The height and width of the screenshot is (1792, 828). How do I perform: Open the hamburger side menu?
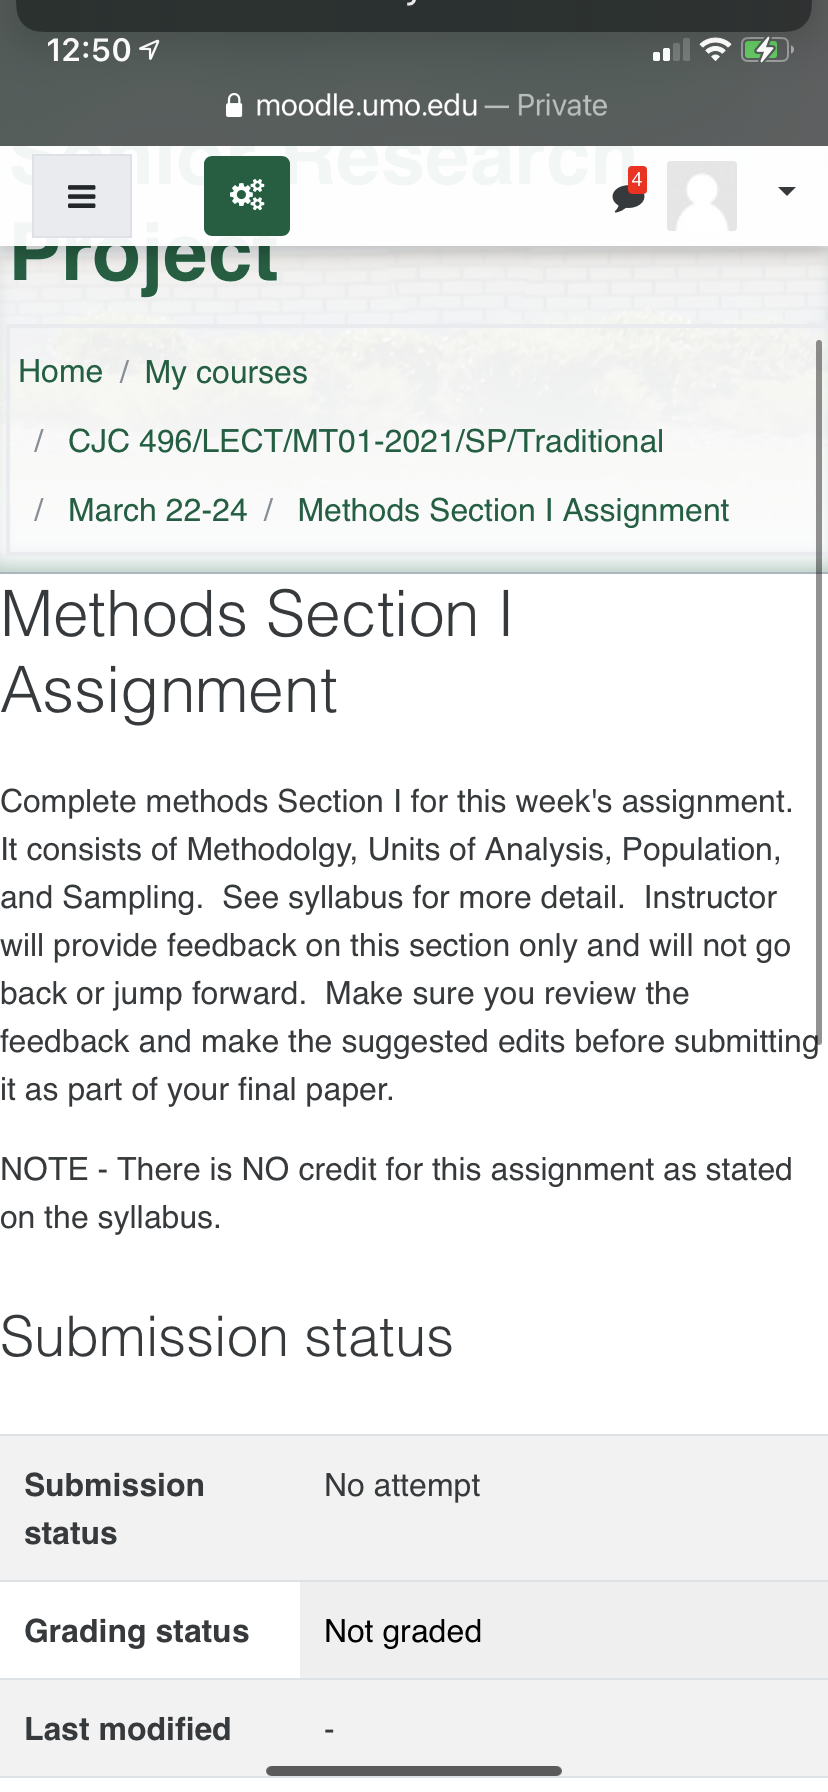82,196
